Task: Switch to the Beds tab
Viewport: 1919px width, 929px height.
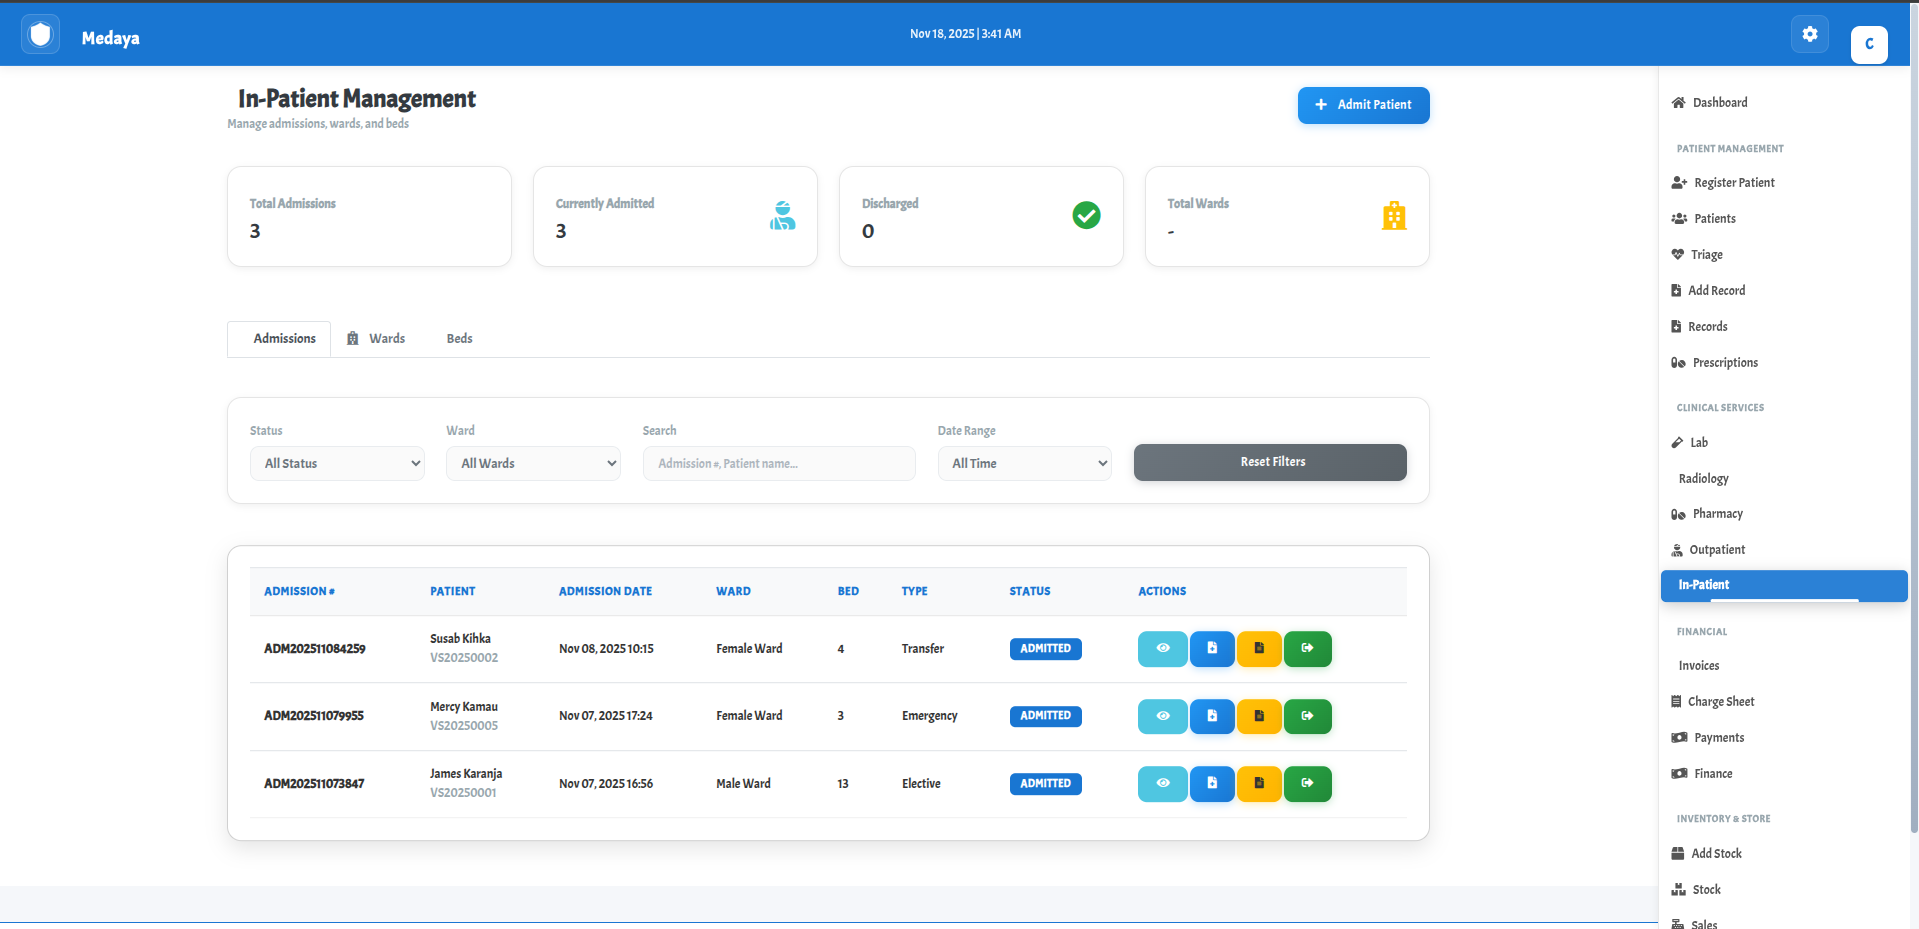Action: point(459,339)
